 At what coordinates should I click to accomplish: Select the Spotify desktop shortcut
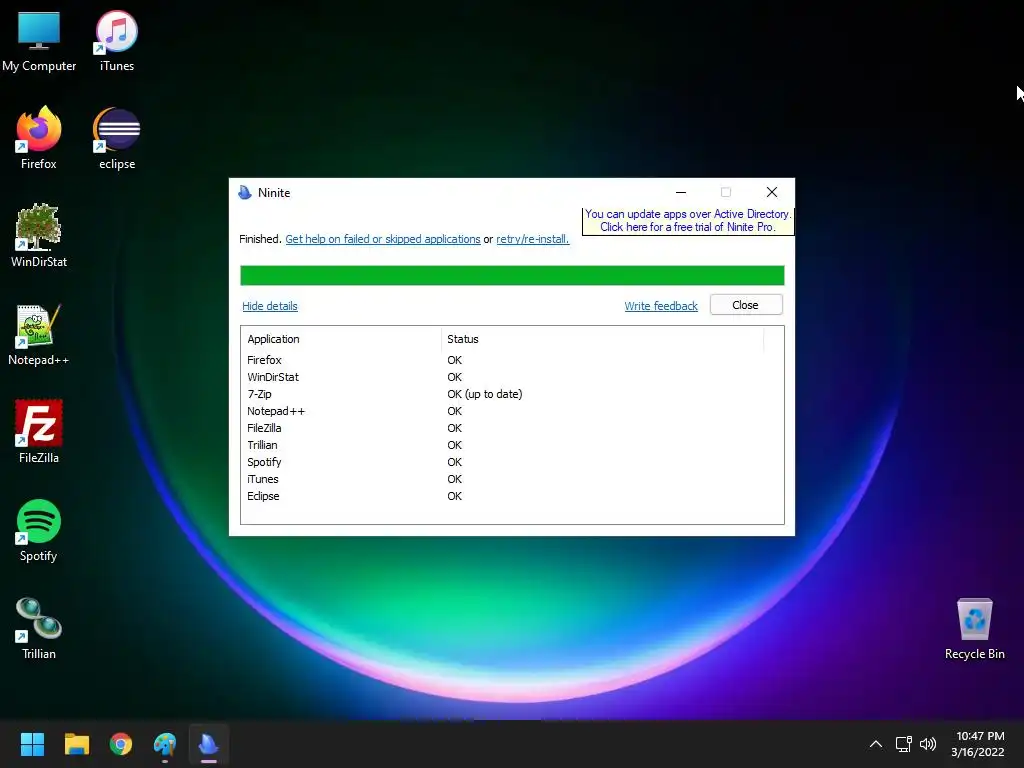tap(39, 530)
